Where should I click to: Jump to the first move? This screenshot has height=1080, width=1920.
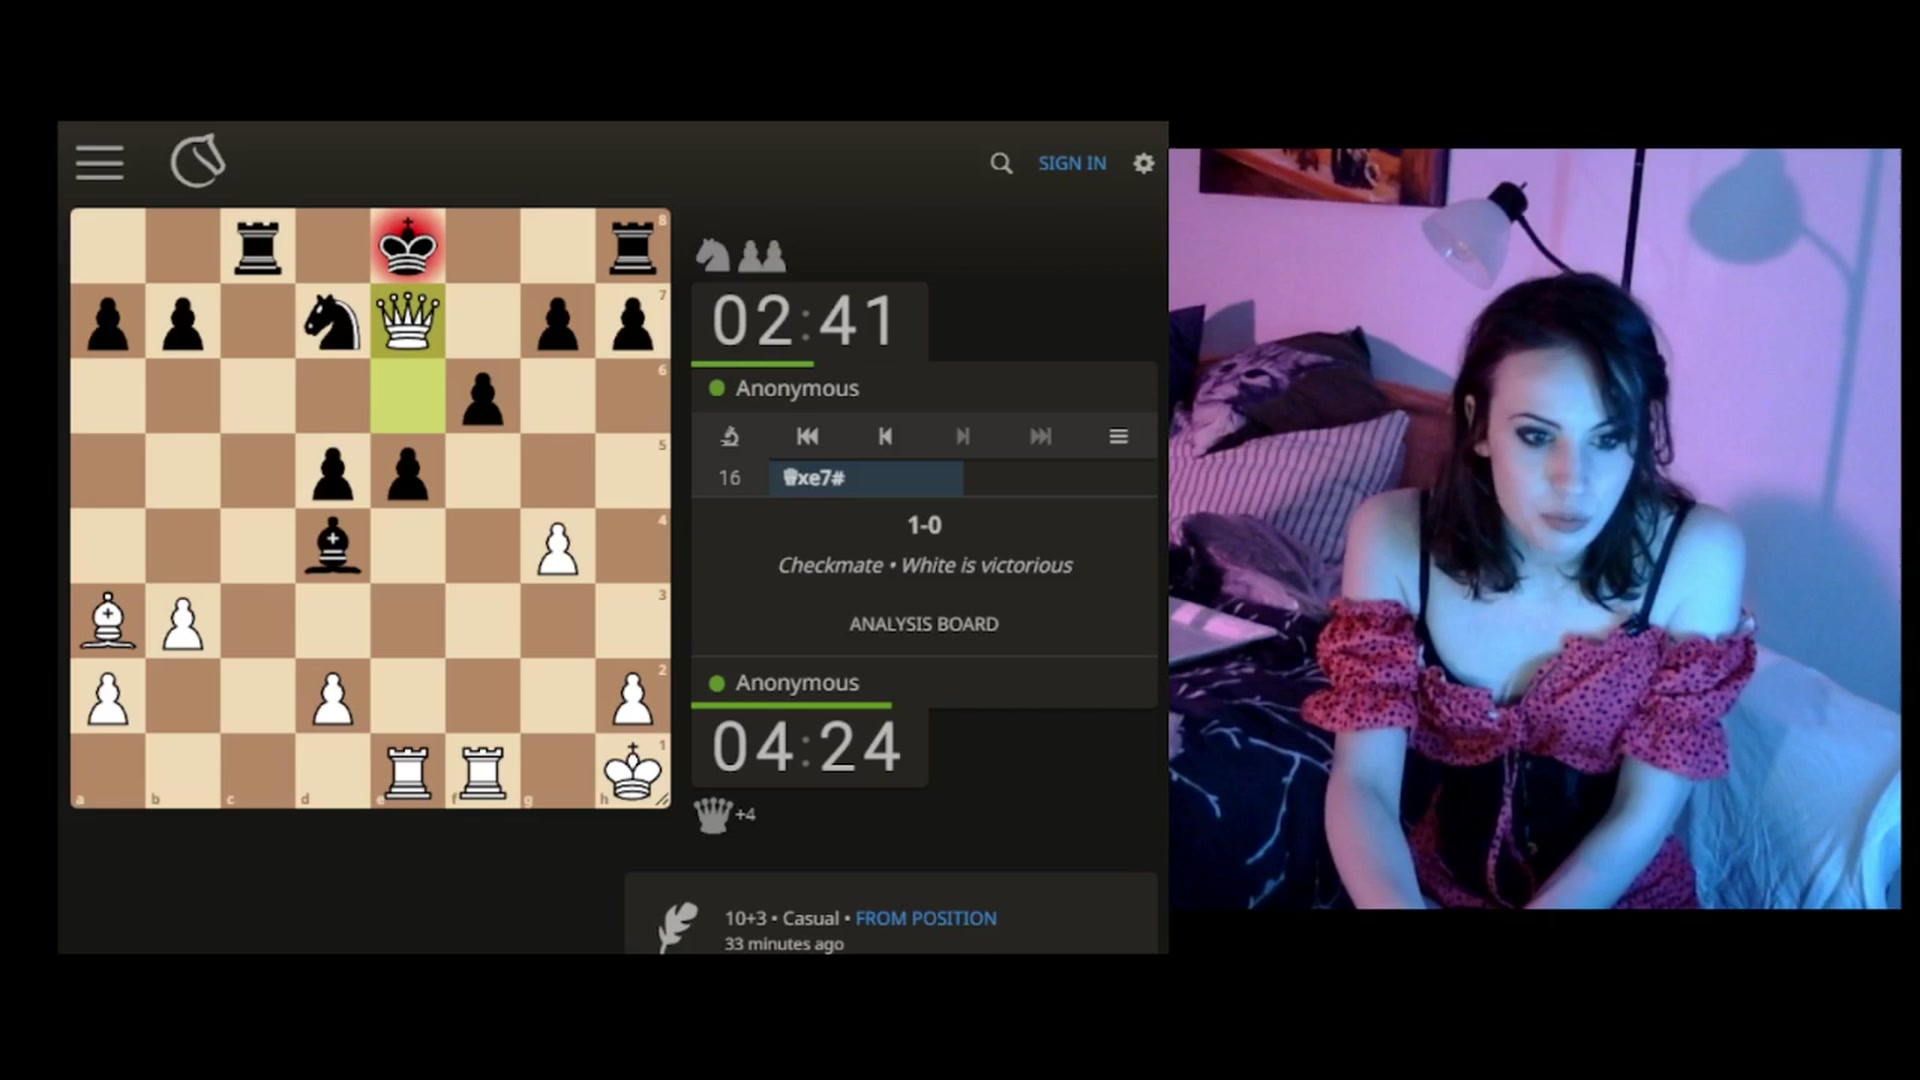[807, 436]
